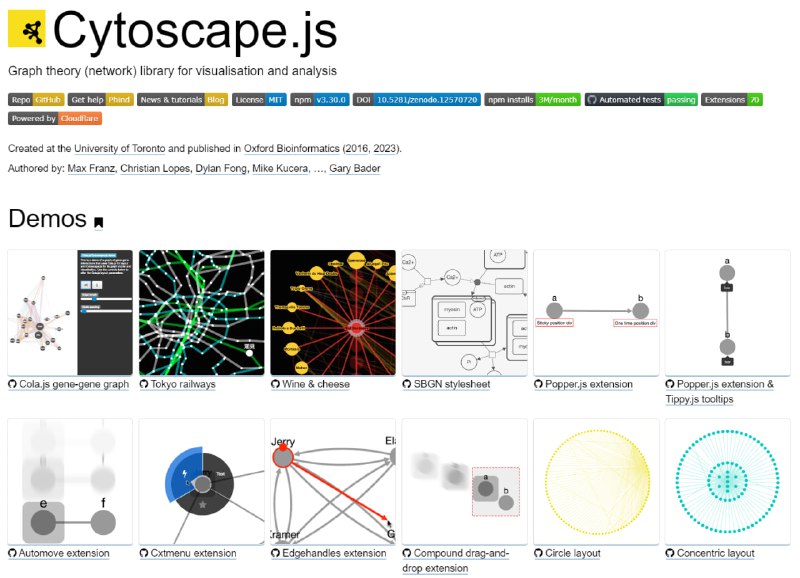Click GitHub icon next to Edgehandles extension

276,553
